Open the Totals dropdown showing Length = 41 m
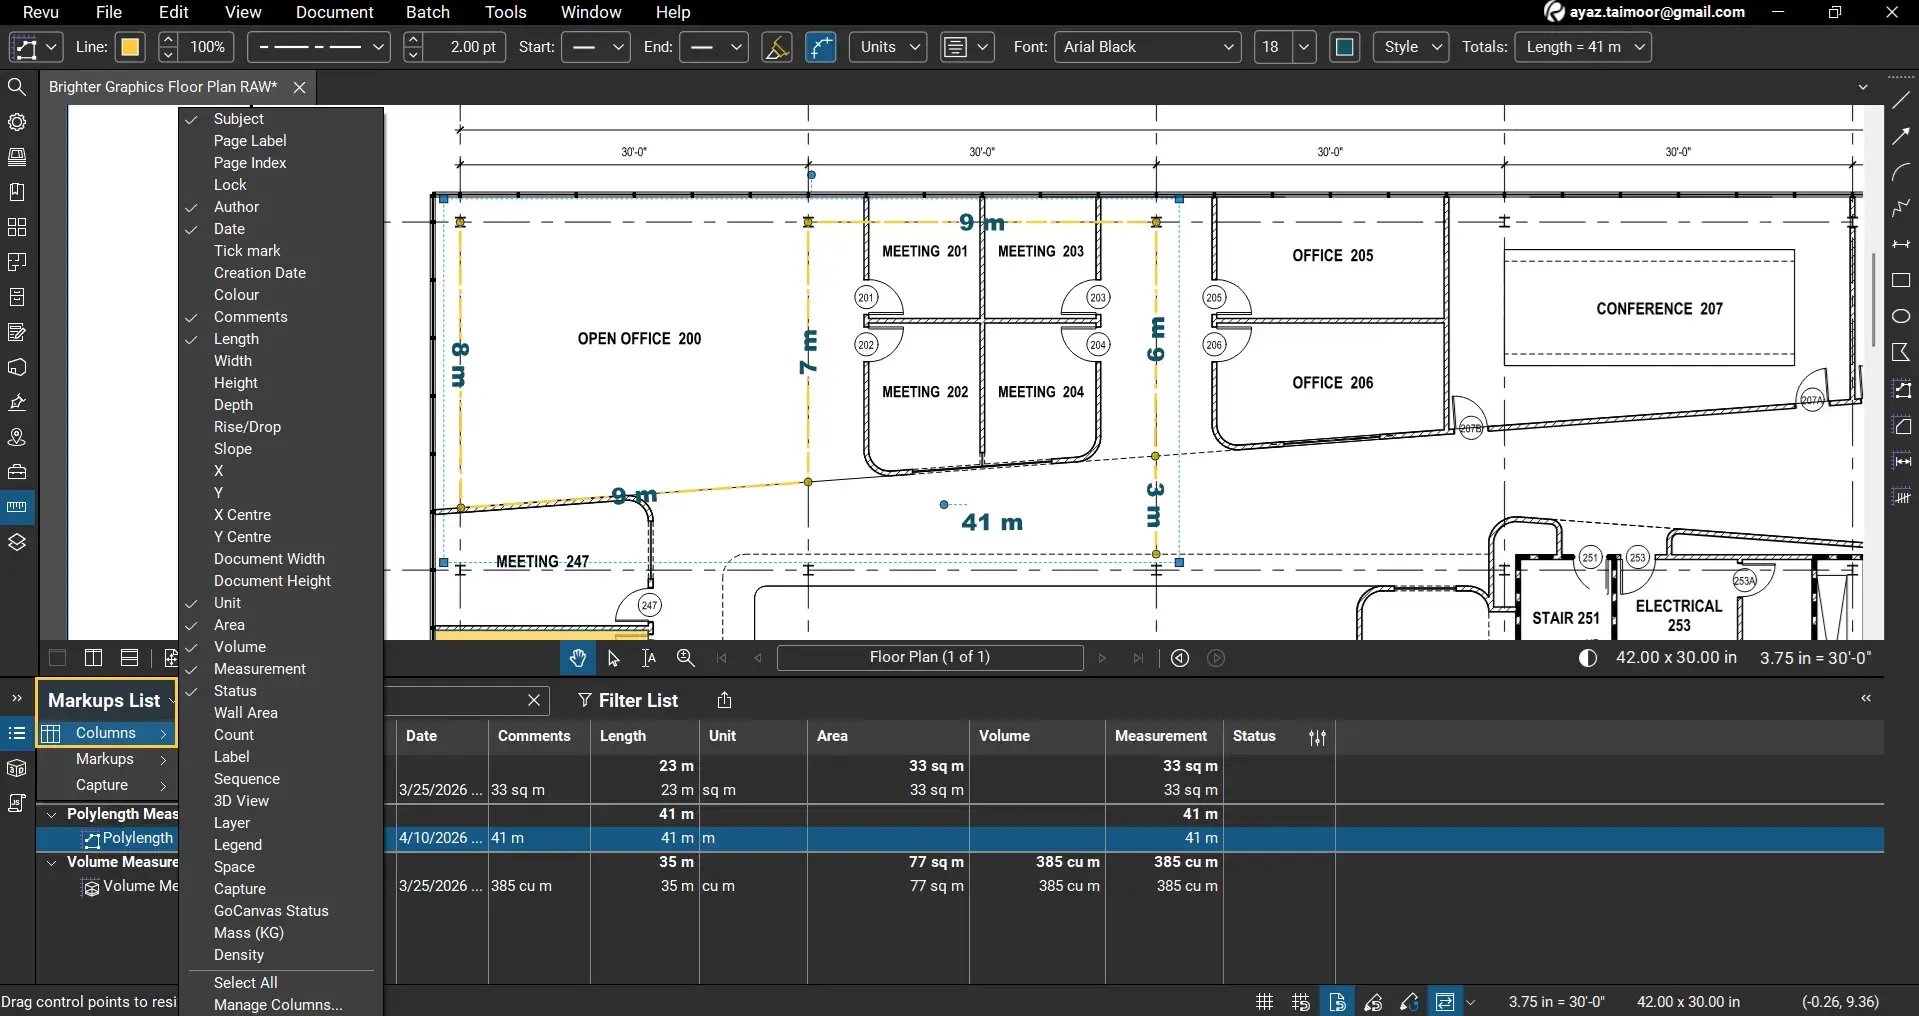 [1583, 47]
